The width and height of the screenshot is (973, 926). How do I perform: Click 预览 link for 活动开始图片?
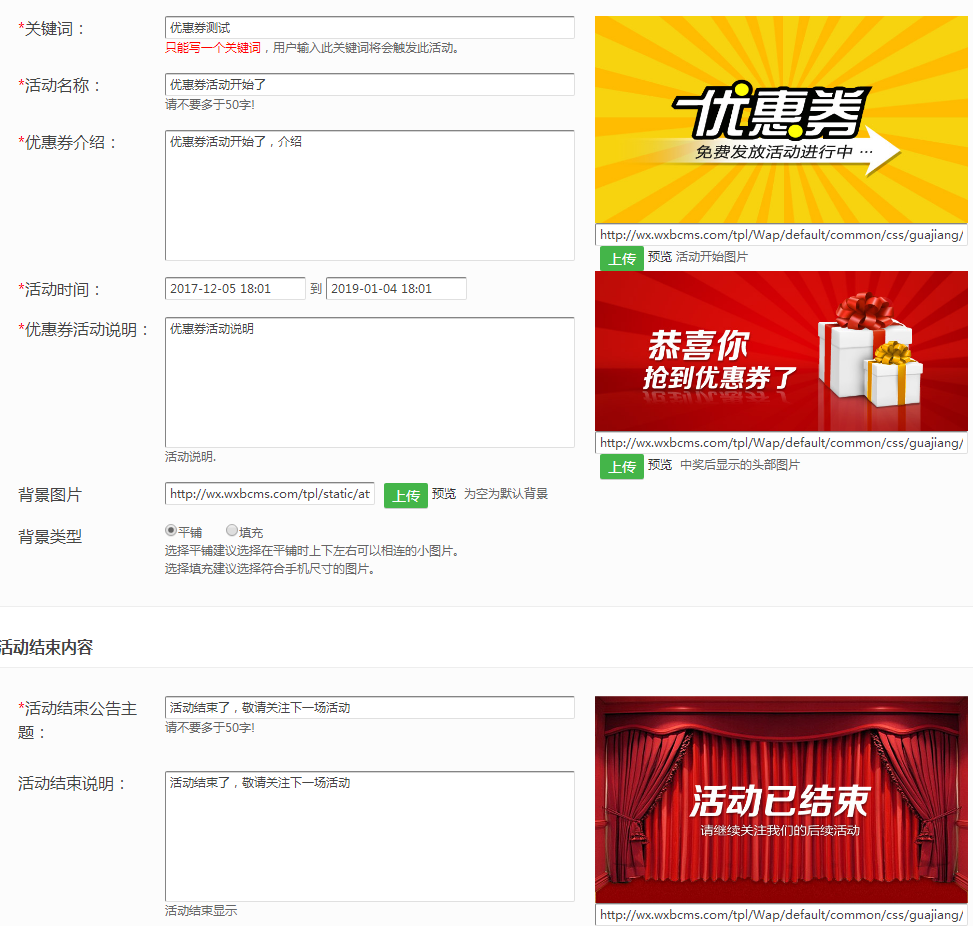660,257
